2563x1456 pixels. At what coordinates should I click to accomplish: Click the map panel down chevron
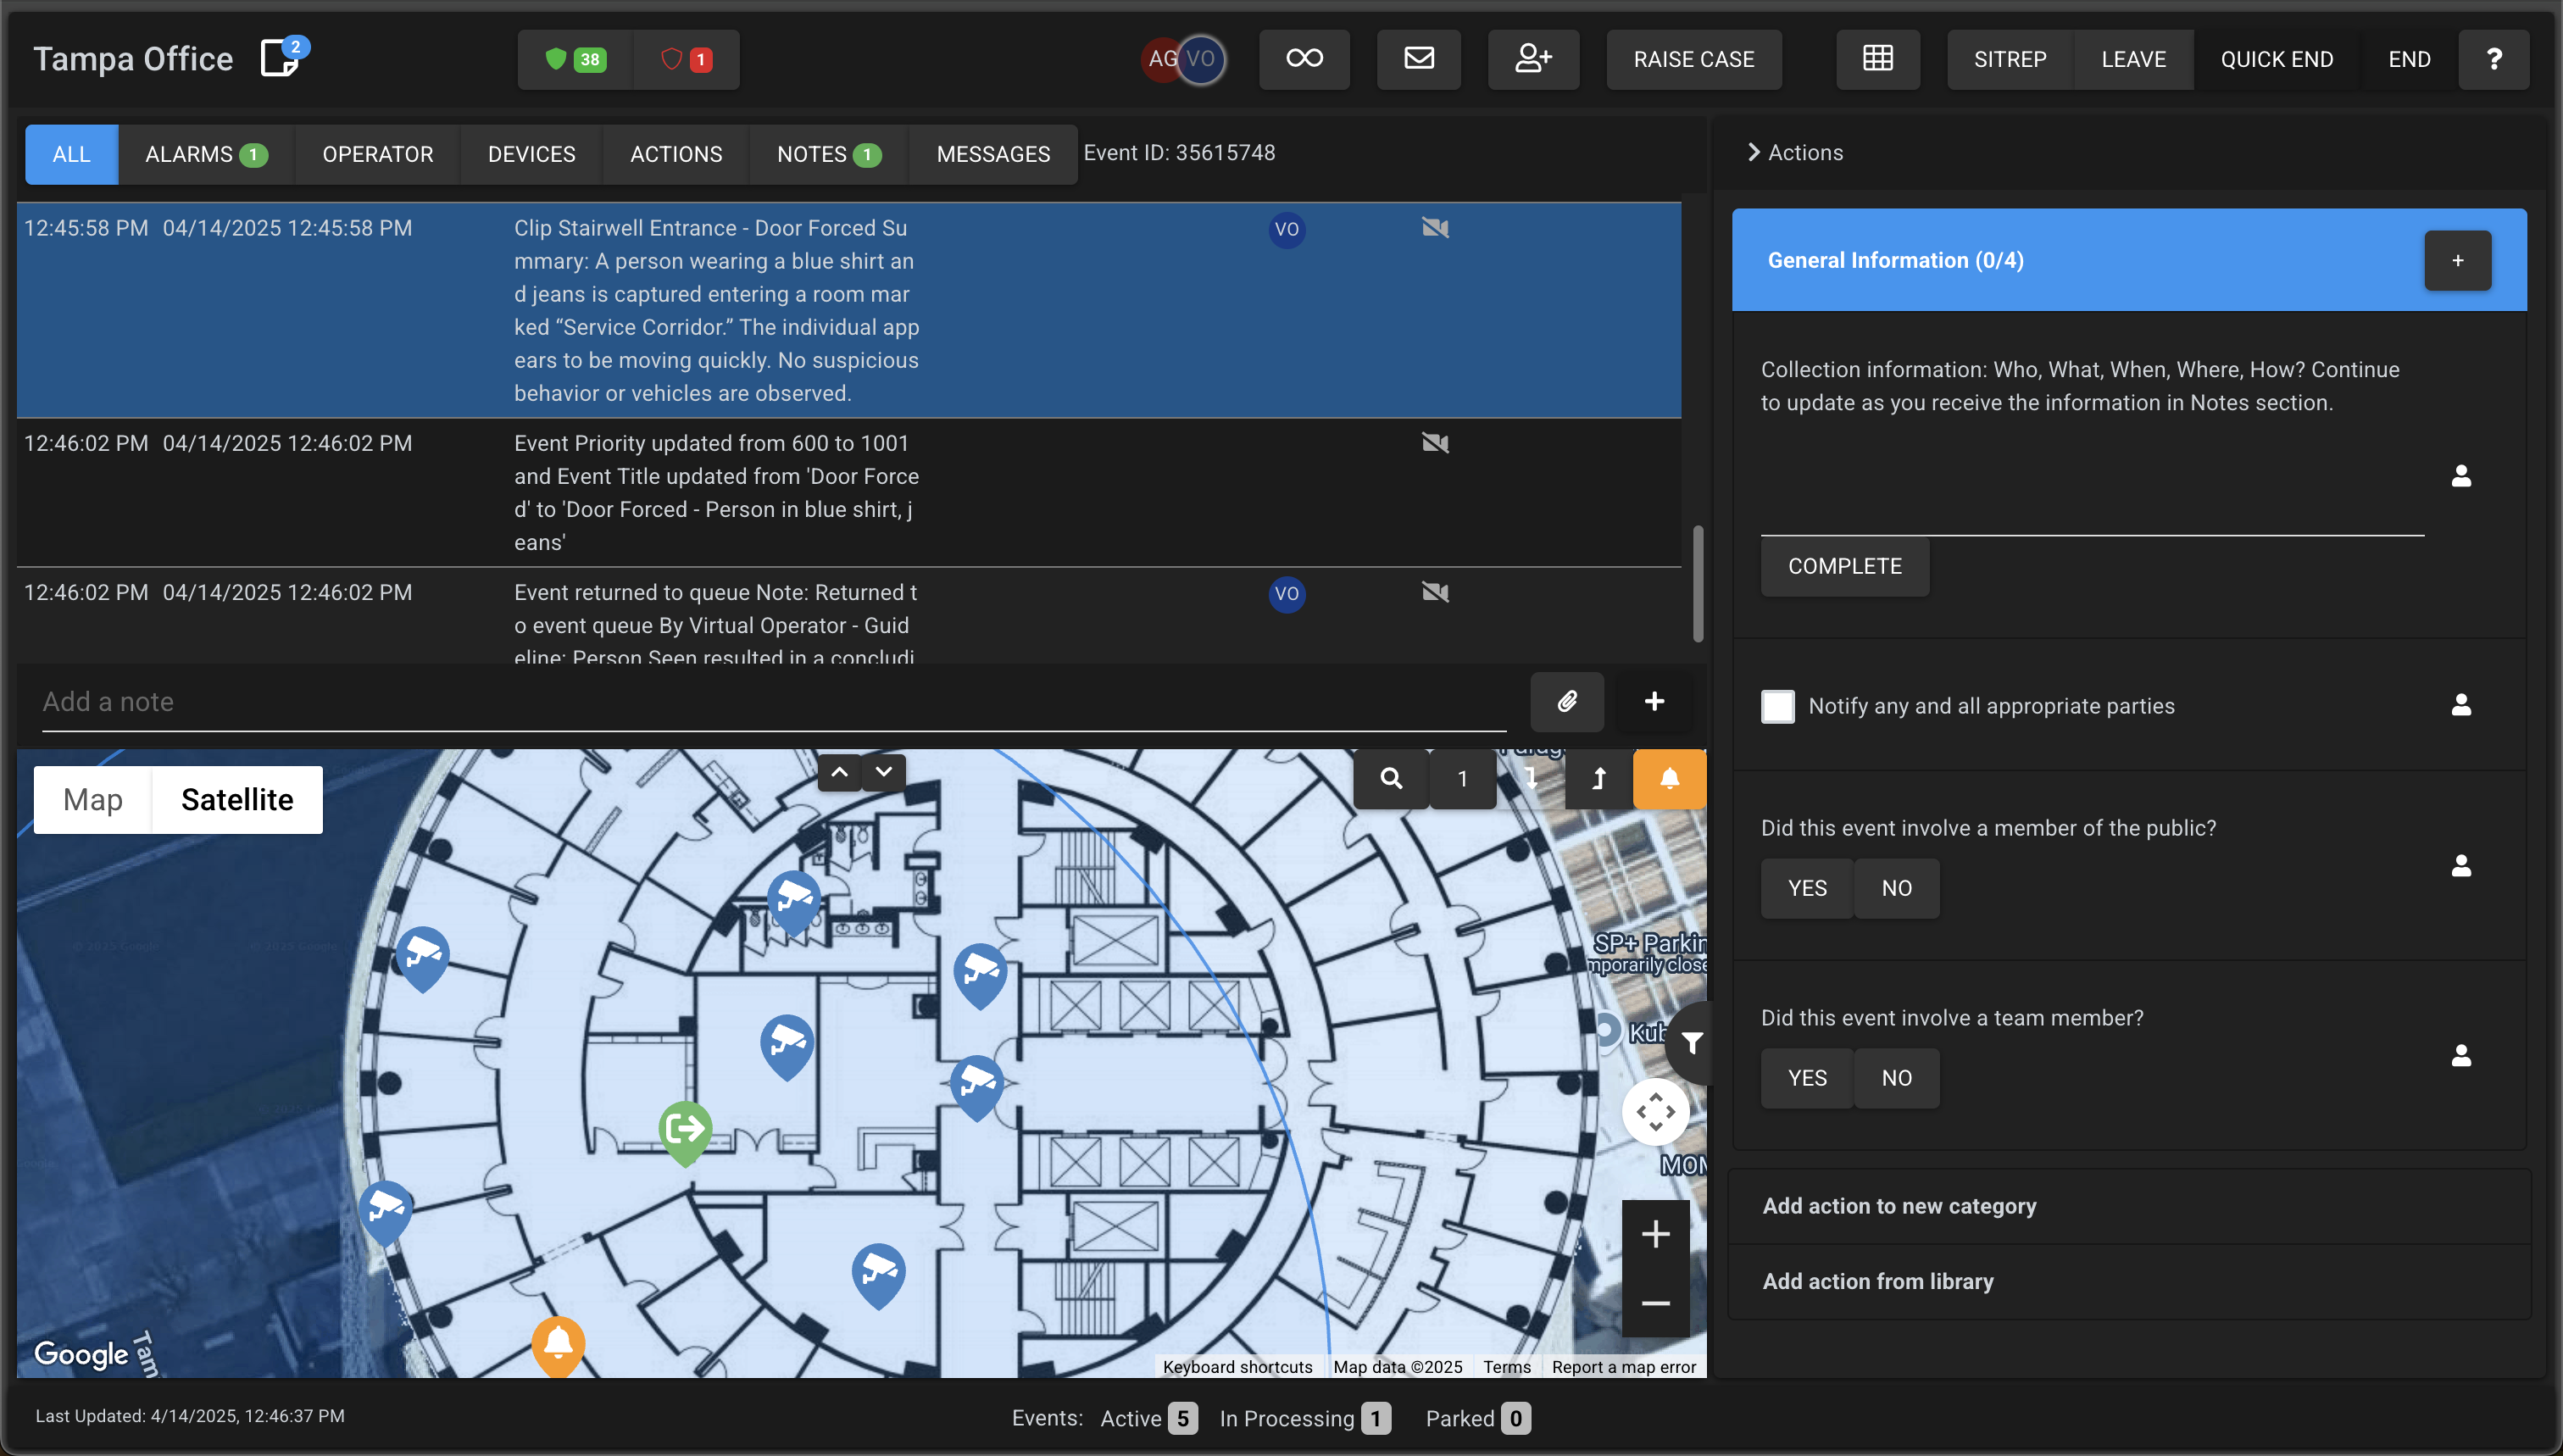884,772
